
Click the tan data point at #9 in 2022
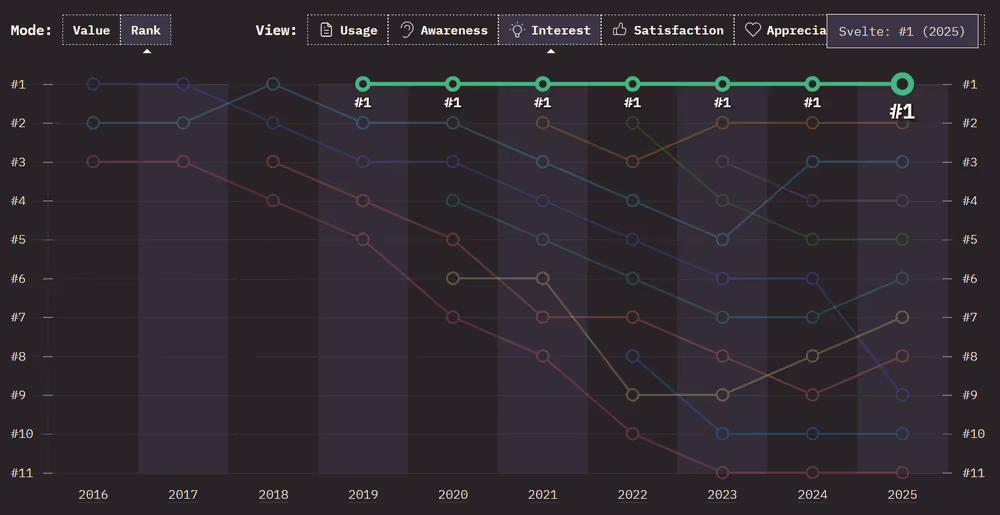point(632,395)
